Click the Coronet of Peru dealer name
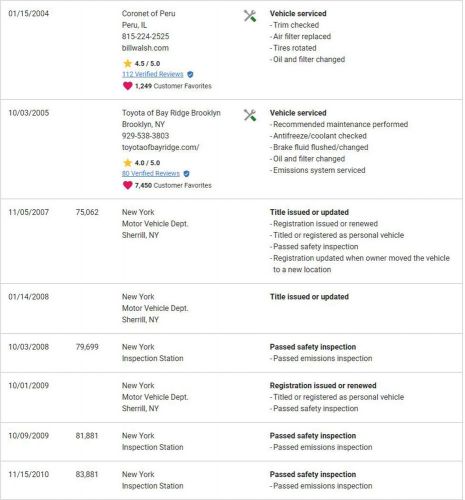Viewport: 465px width, 500px height. pyautogui.click(x=149, y=14)
